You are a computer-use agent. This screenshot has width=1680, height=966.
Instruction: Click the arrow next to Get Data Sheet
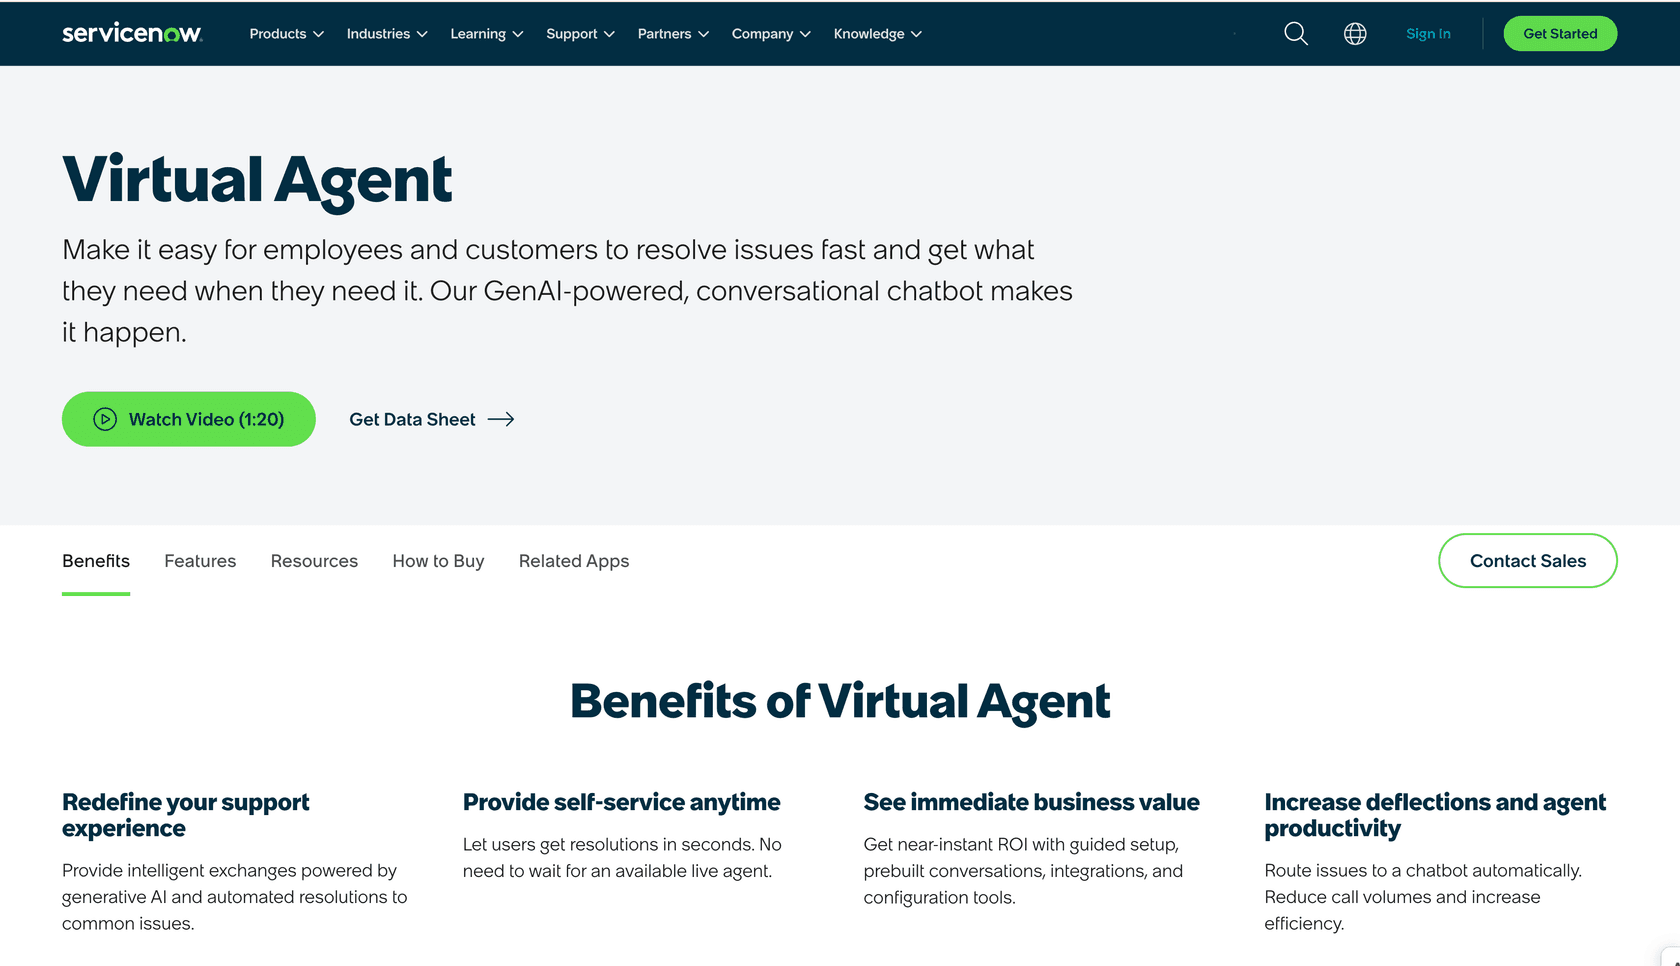(x=501, y=419)
